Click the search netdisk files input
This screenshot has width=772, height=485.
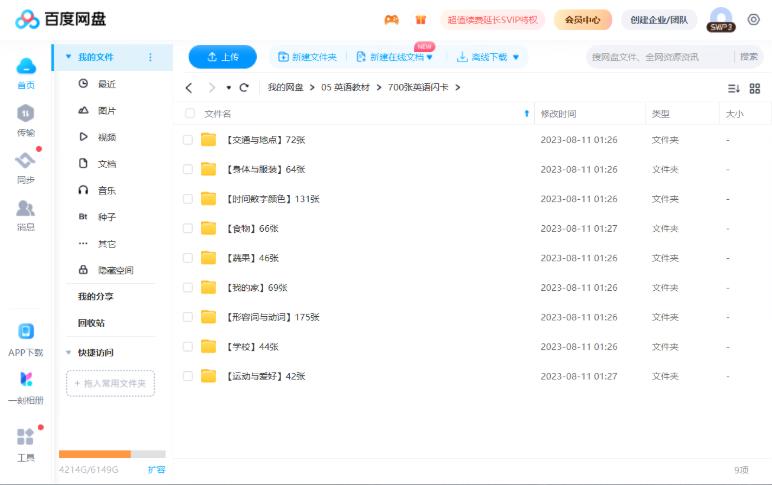click(x=659, y=57)
